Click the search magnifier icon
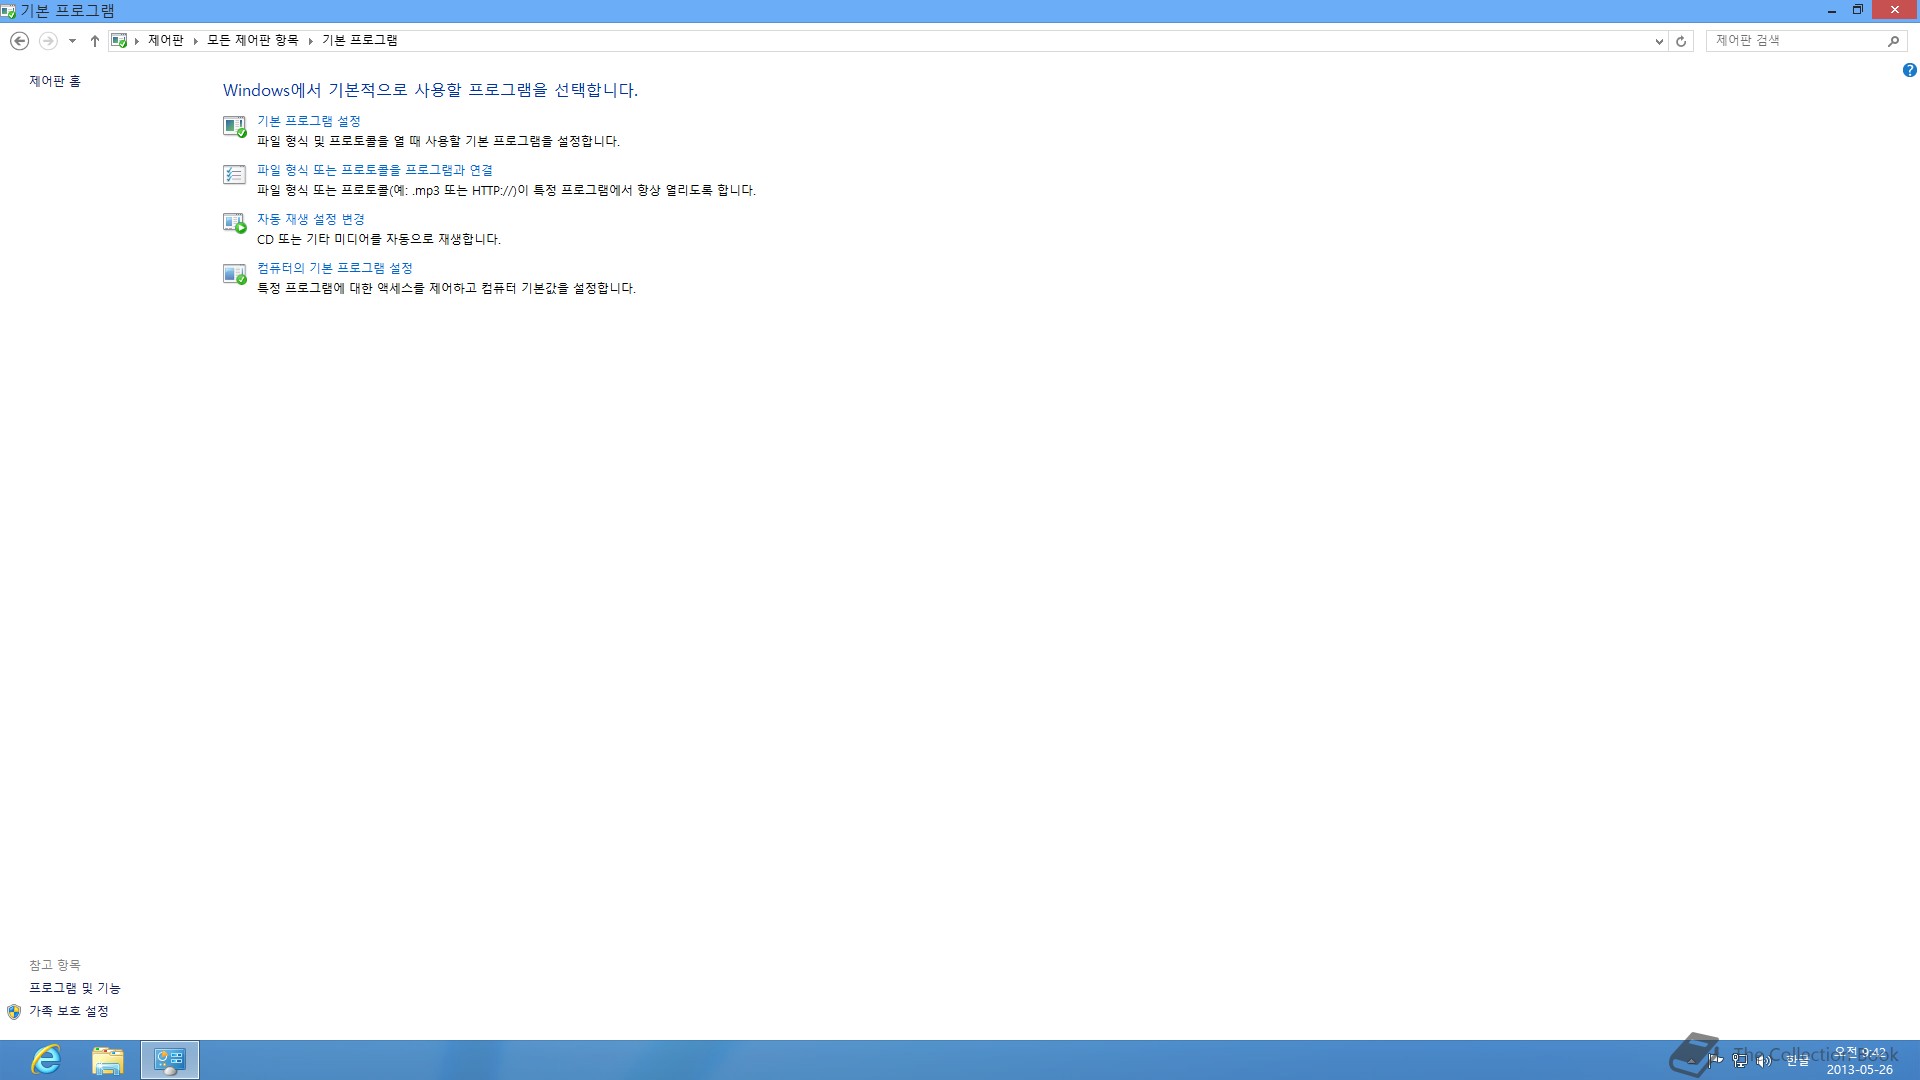 tap(1893, 41)
